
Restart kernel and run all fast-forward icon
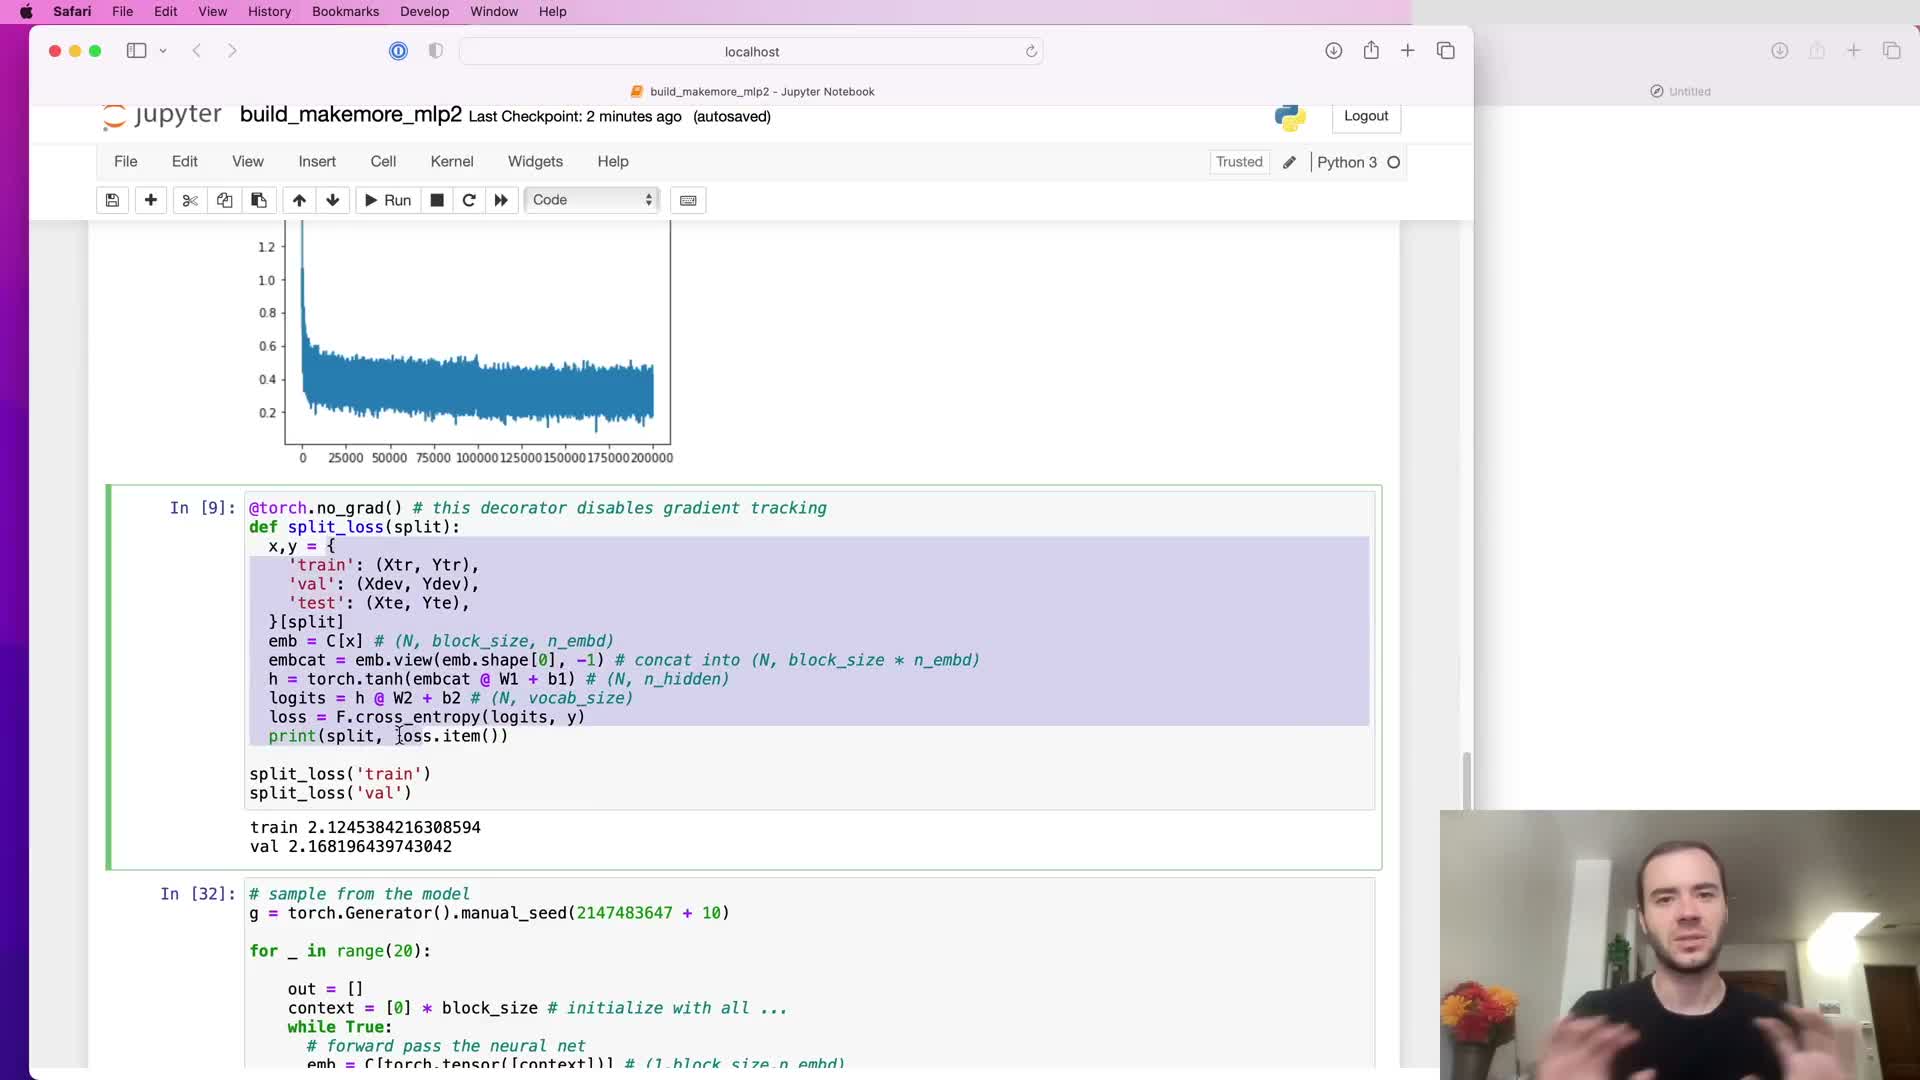(x=501, y=200)
